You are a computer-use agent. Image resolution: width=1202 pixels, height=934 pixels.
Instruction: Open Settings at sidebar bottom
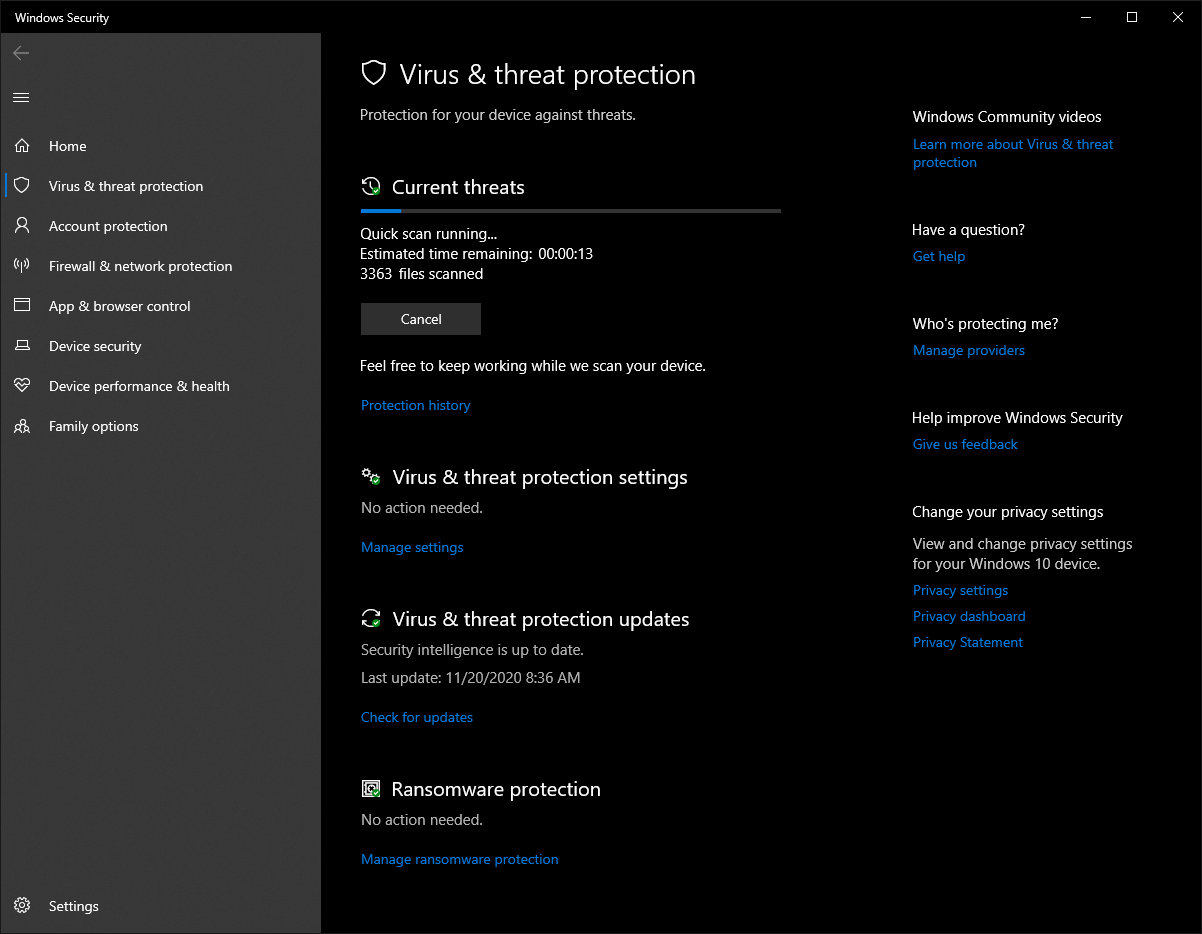(160, 906)
